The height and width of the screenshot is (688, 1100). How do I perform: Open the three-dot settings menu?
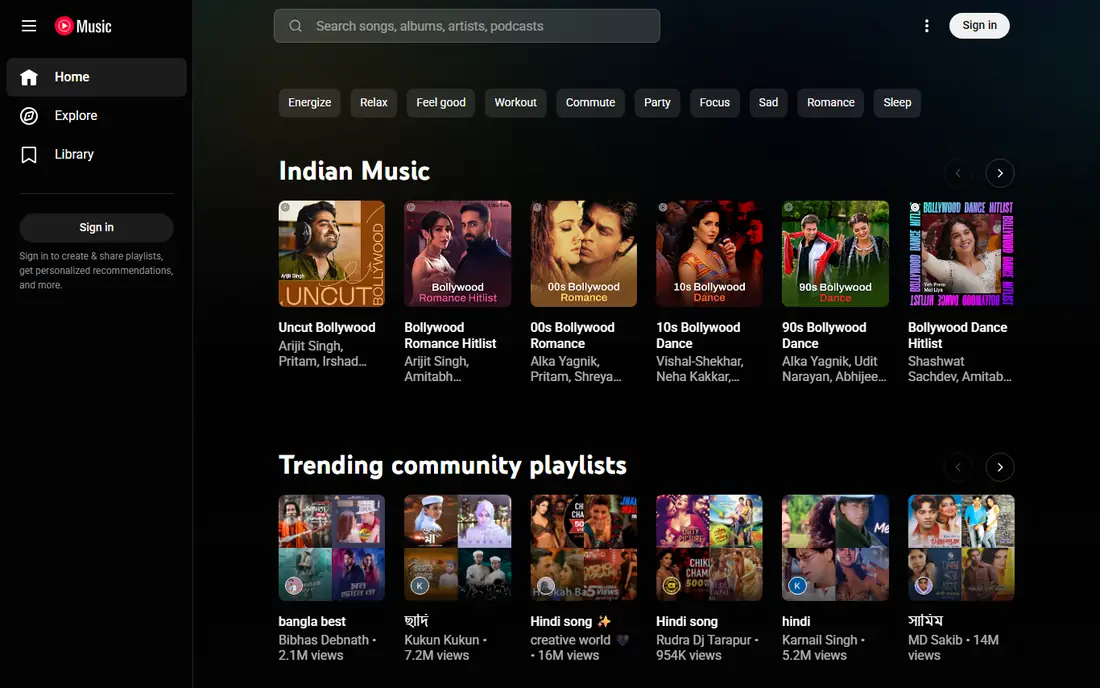tap(927, 26)
